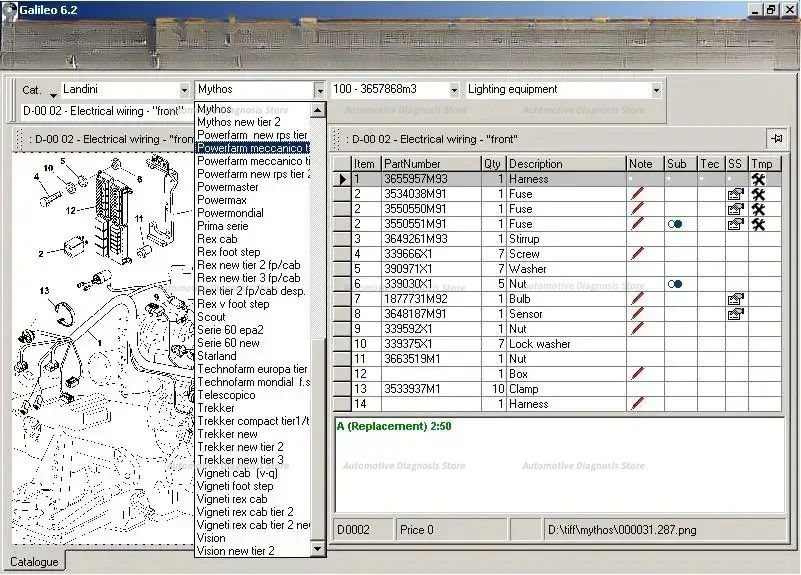The width and height of the screenshot is (801, 575).
Task: Click the note pencil for Screw 339666X1
Action: click(637, 254)
